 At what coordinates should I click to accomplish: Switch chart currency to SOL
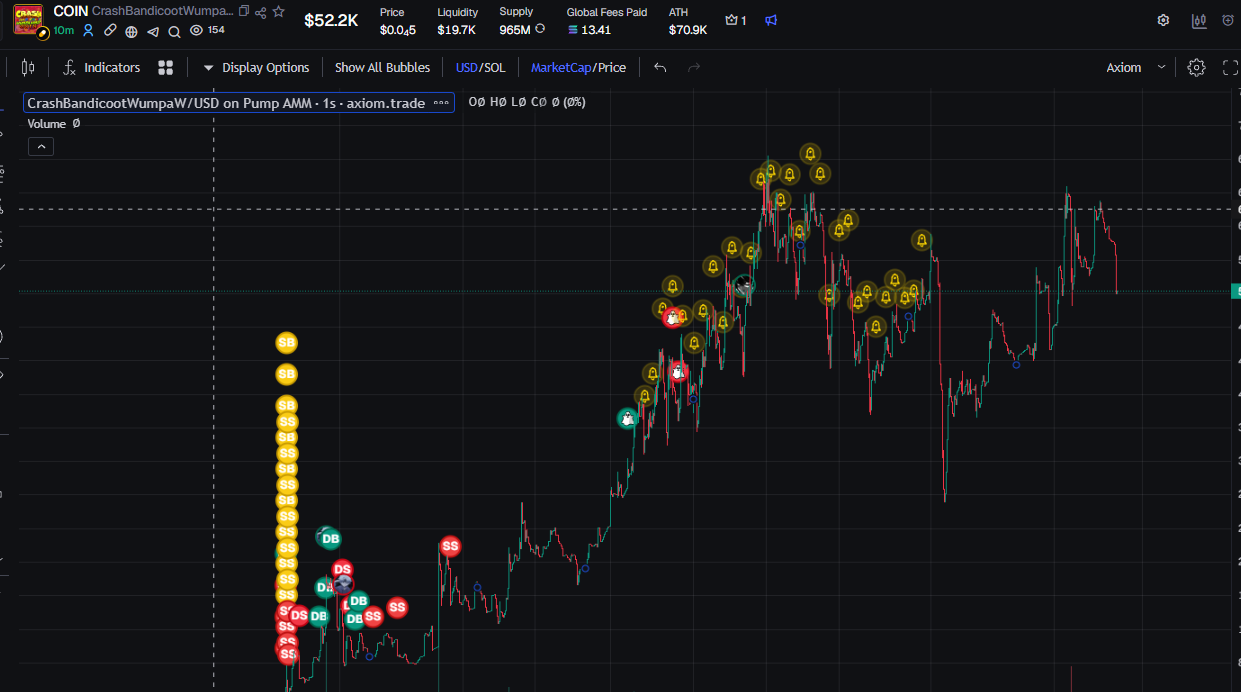point(494,67)
